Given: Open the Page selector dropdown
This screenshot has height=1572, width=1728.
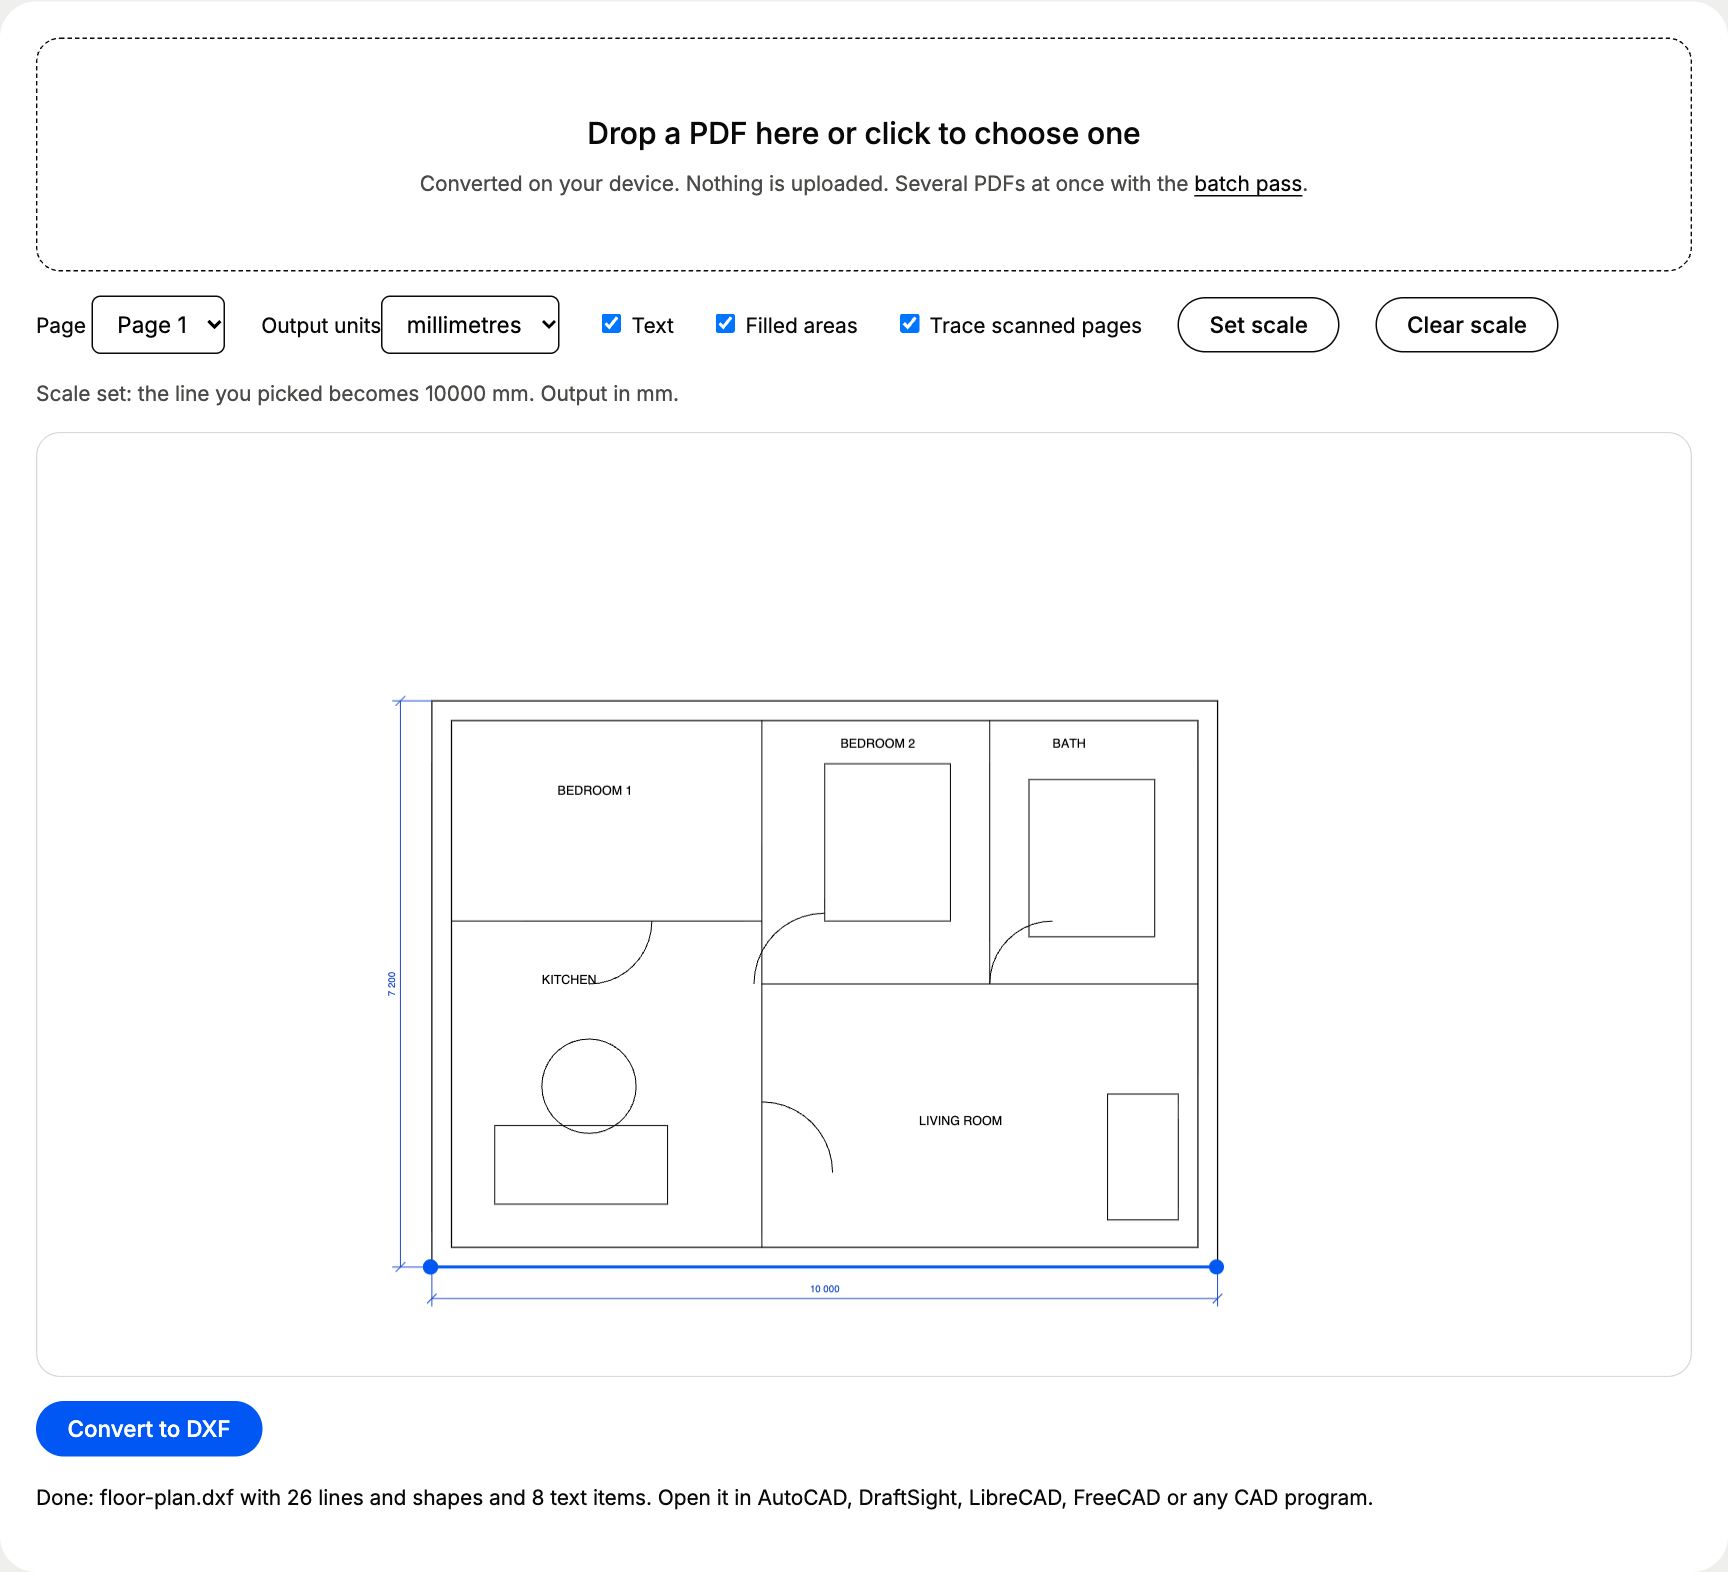Looking at the screenshot, I should 158,325.
